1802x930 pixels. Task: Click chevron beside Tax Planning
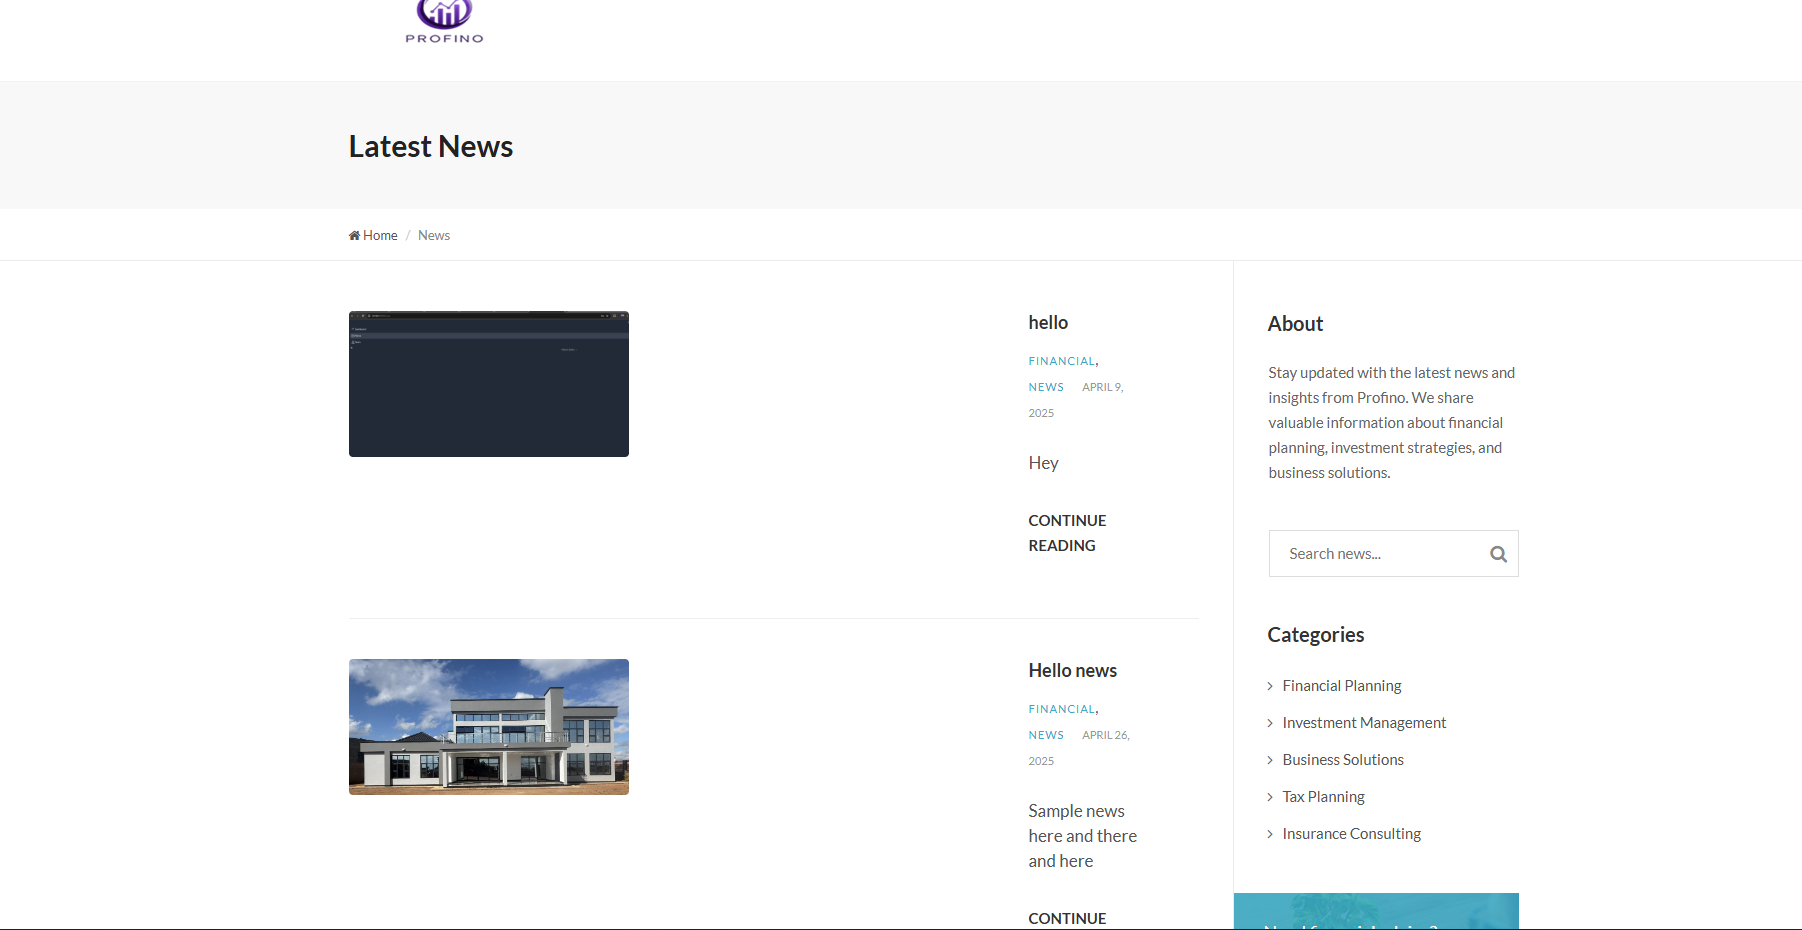1270,797
